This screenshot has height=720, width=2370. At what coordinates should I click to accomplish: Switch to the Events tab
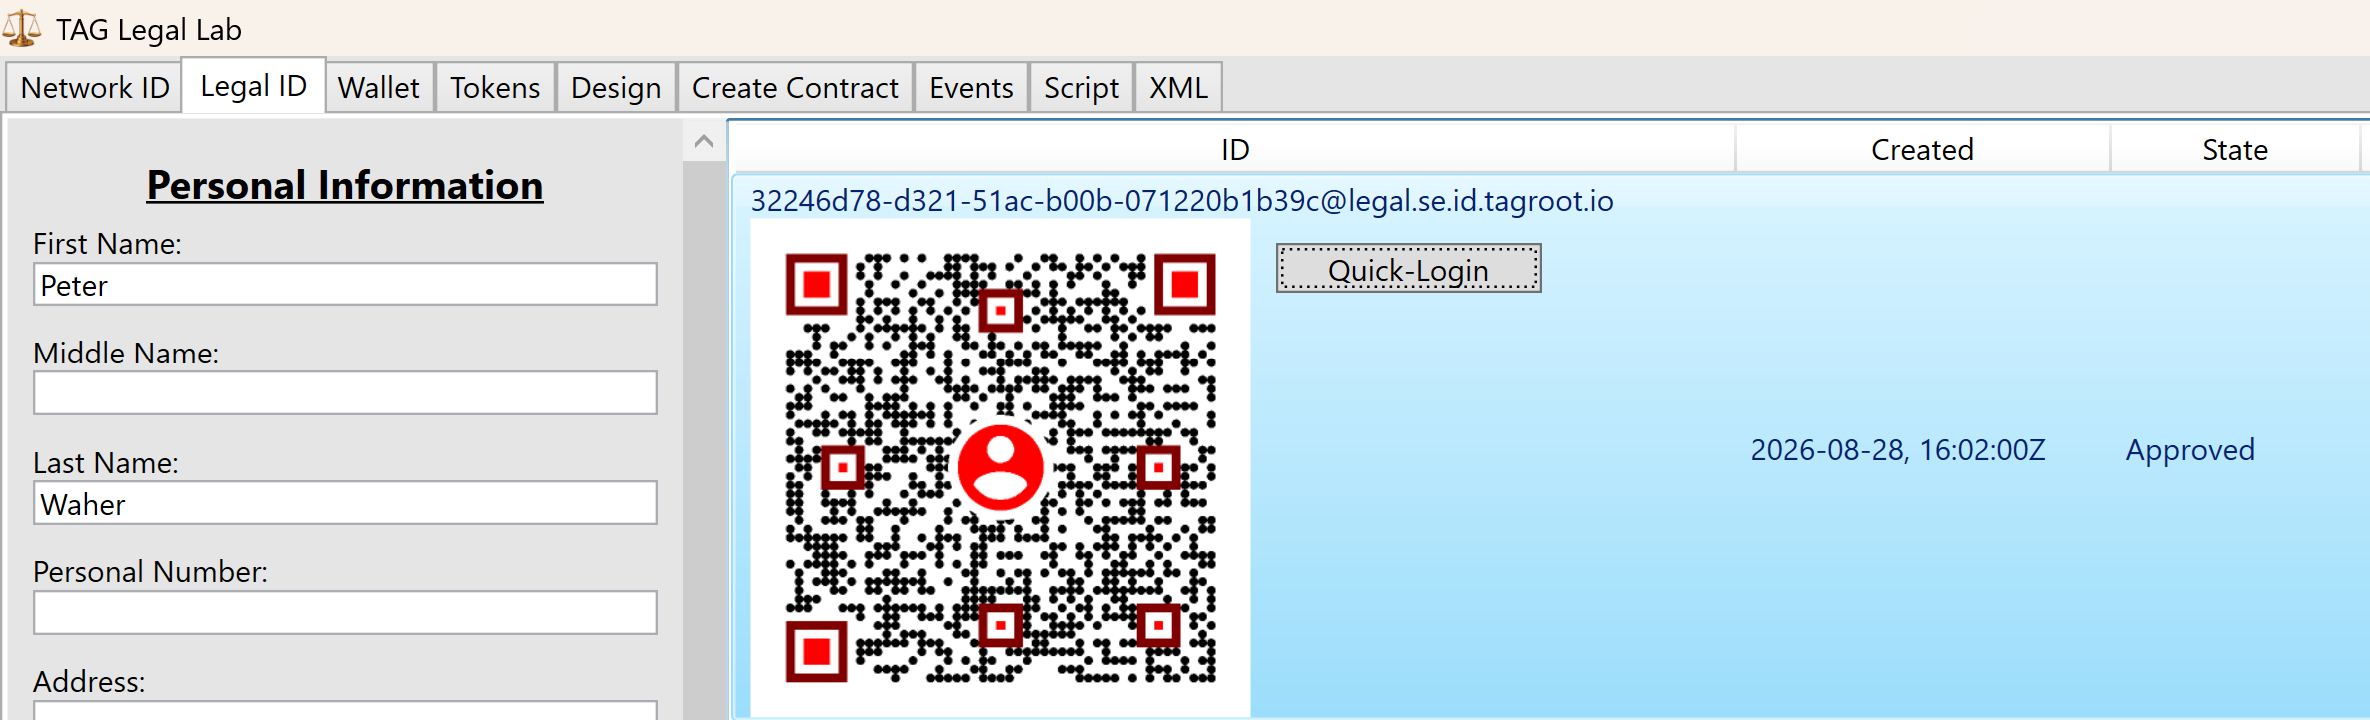click(x=971, y=88)
